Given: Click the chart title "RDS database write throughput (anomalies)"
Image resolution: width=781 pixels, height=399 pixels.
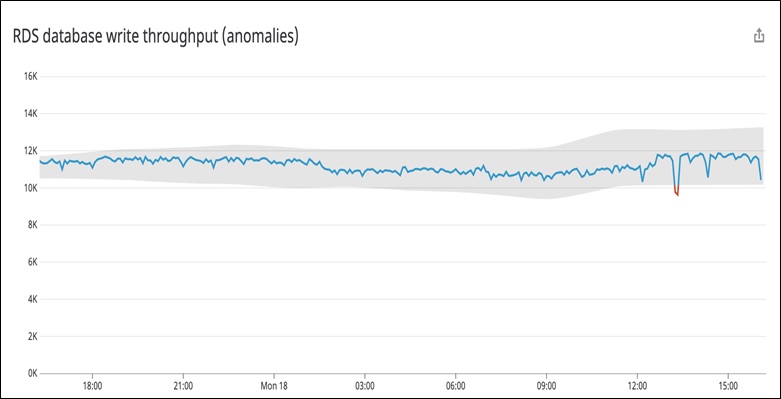Looking at the screenshot, I should 155,37.
